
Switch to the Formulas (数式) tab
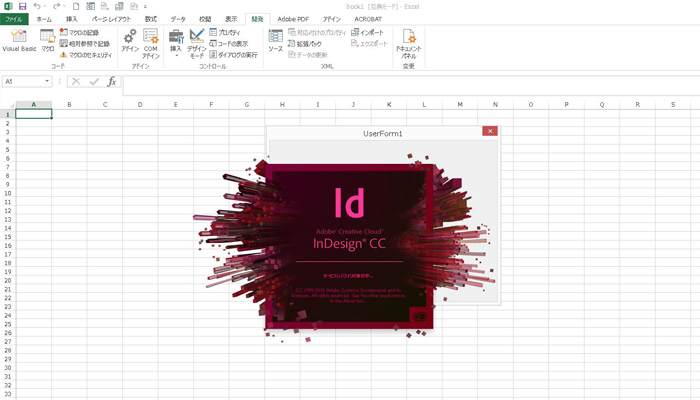coord(151,19)
